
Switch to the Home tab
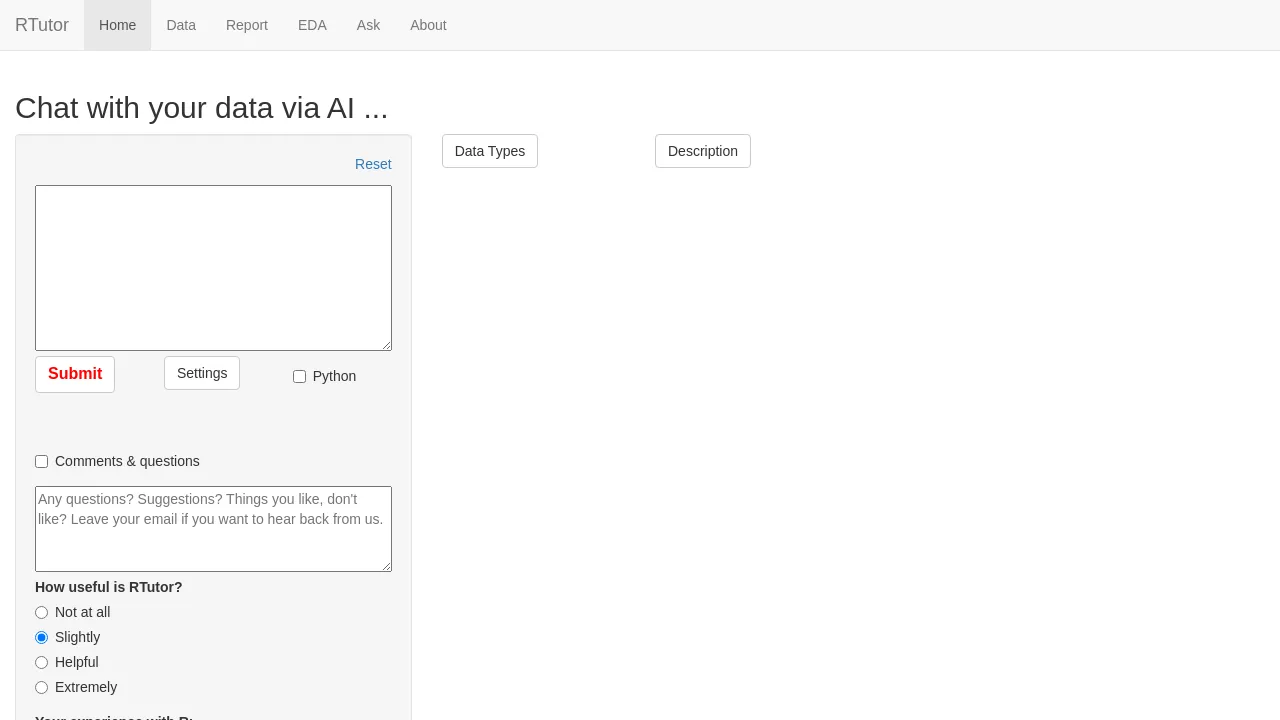coord(117,25)
